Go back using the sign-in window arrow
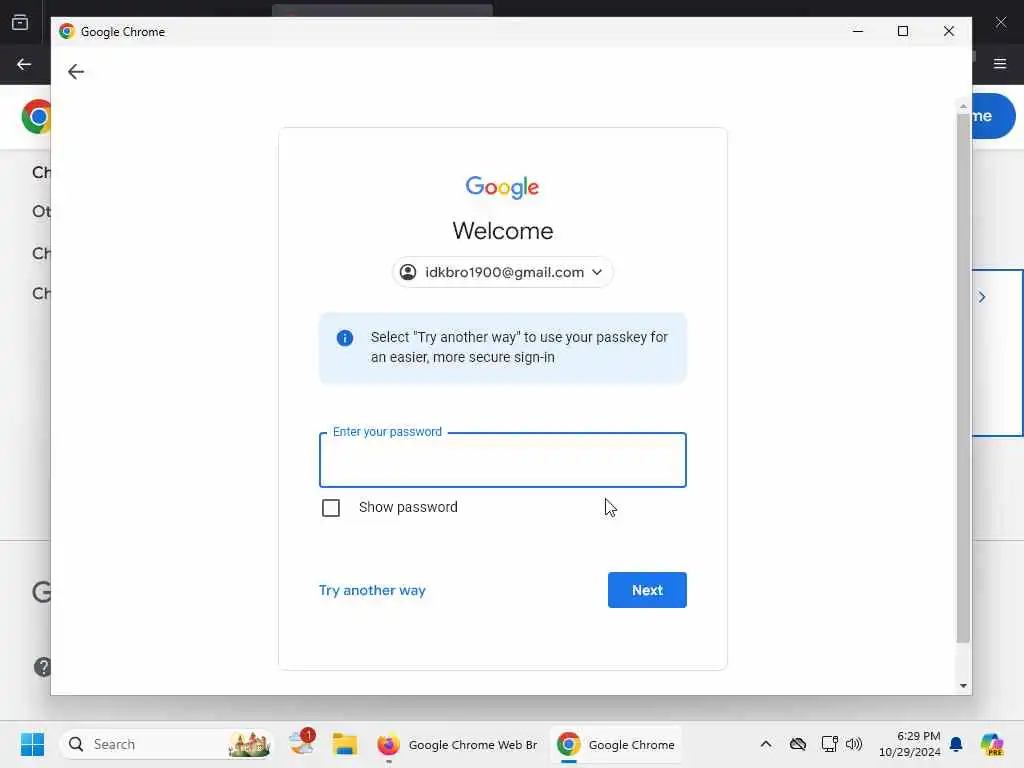This screenshot has width=1024, height=768. pyautogui.click(x=76, y=71)
